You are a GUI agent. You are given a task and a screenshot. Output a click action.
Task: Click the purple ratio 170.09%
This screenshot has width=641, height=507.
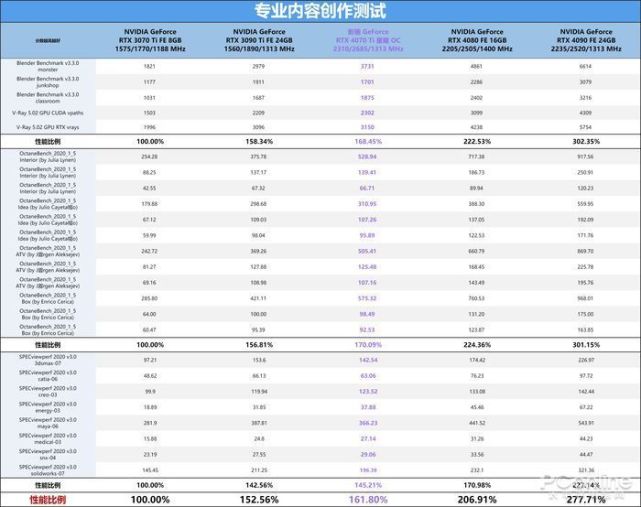tap(368, 345)
